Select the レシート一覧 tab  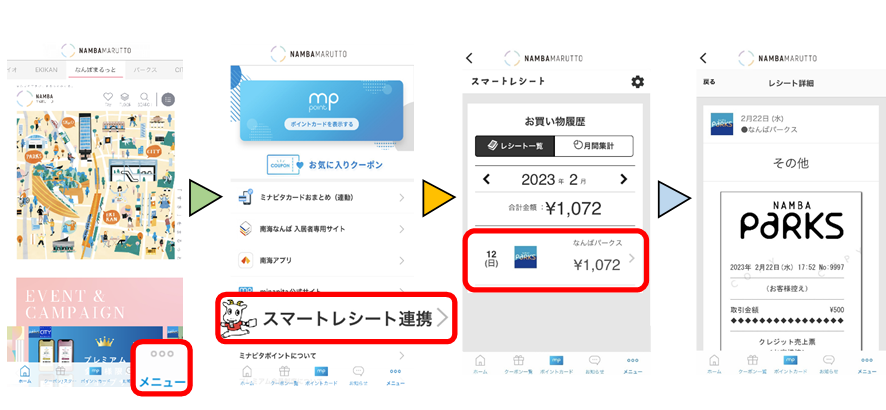(x=515, y=146)
